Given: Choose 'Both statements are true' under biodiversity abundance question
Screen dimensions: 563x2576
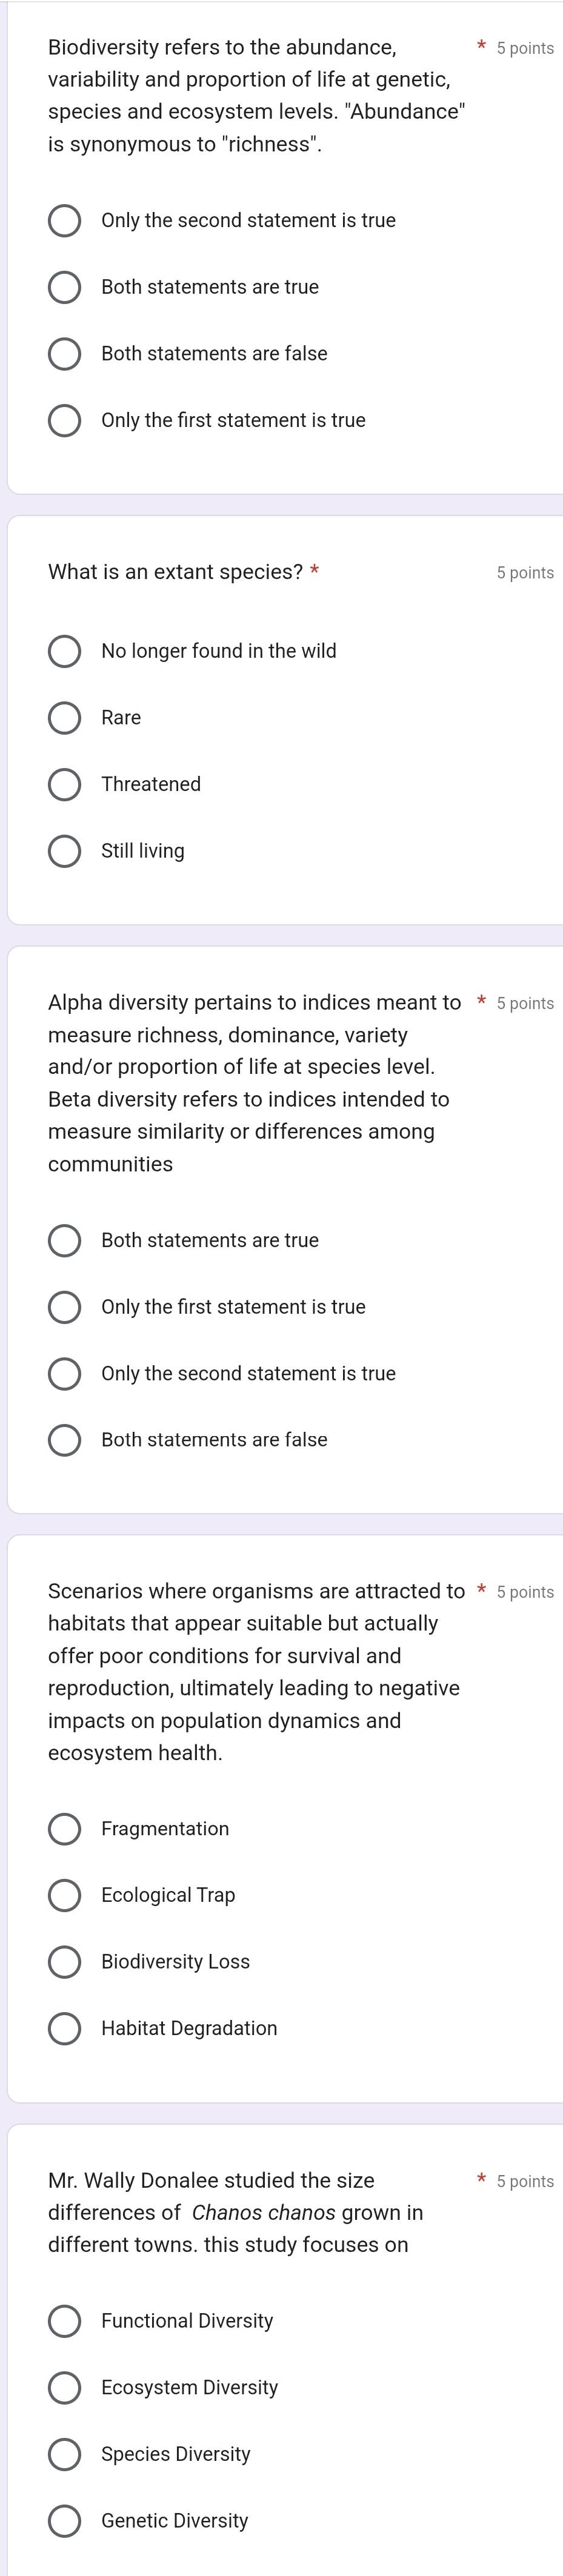Looking at the screenshot, I should click(x=65, y=288).
